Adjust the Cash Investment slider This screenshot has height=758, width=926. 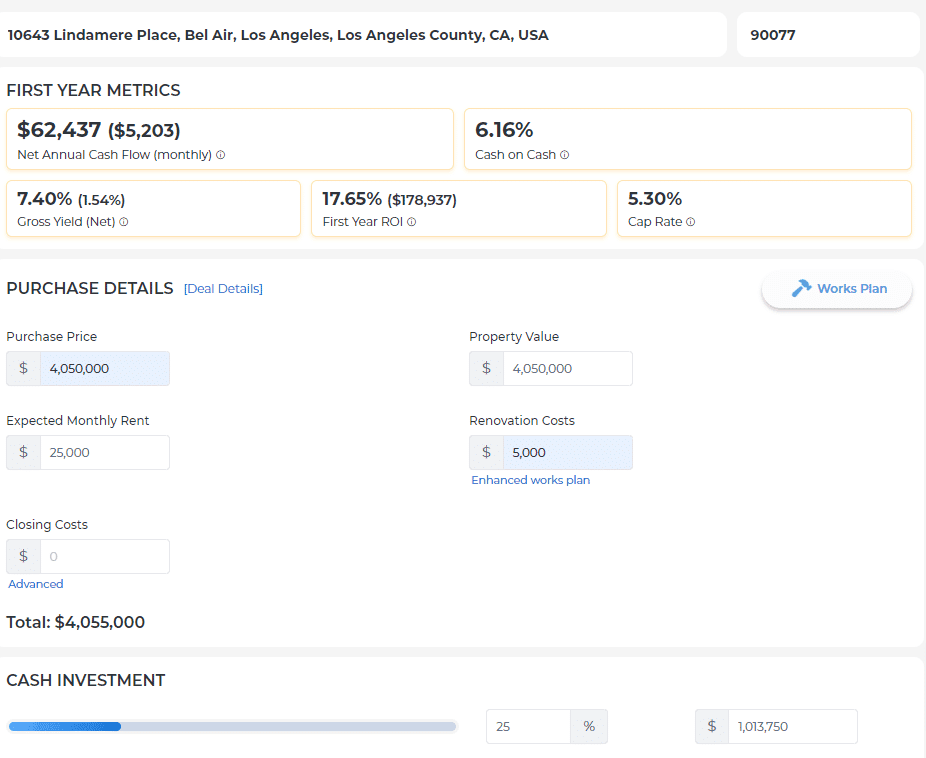[232, 727]
